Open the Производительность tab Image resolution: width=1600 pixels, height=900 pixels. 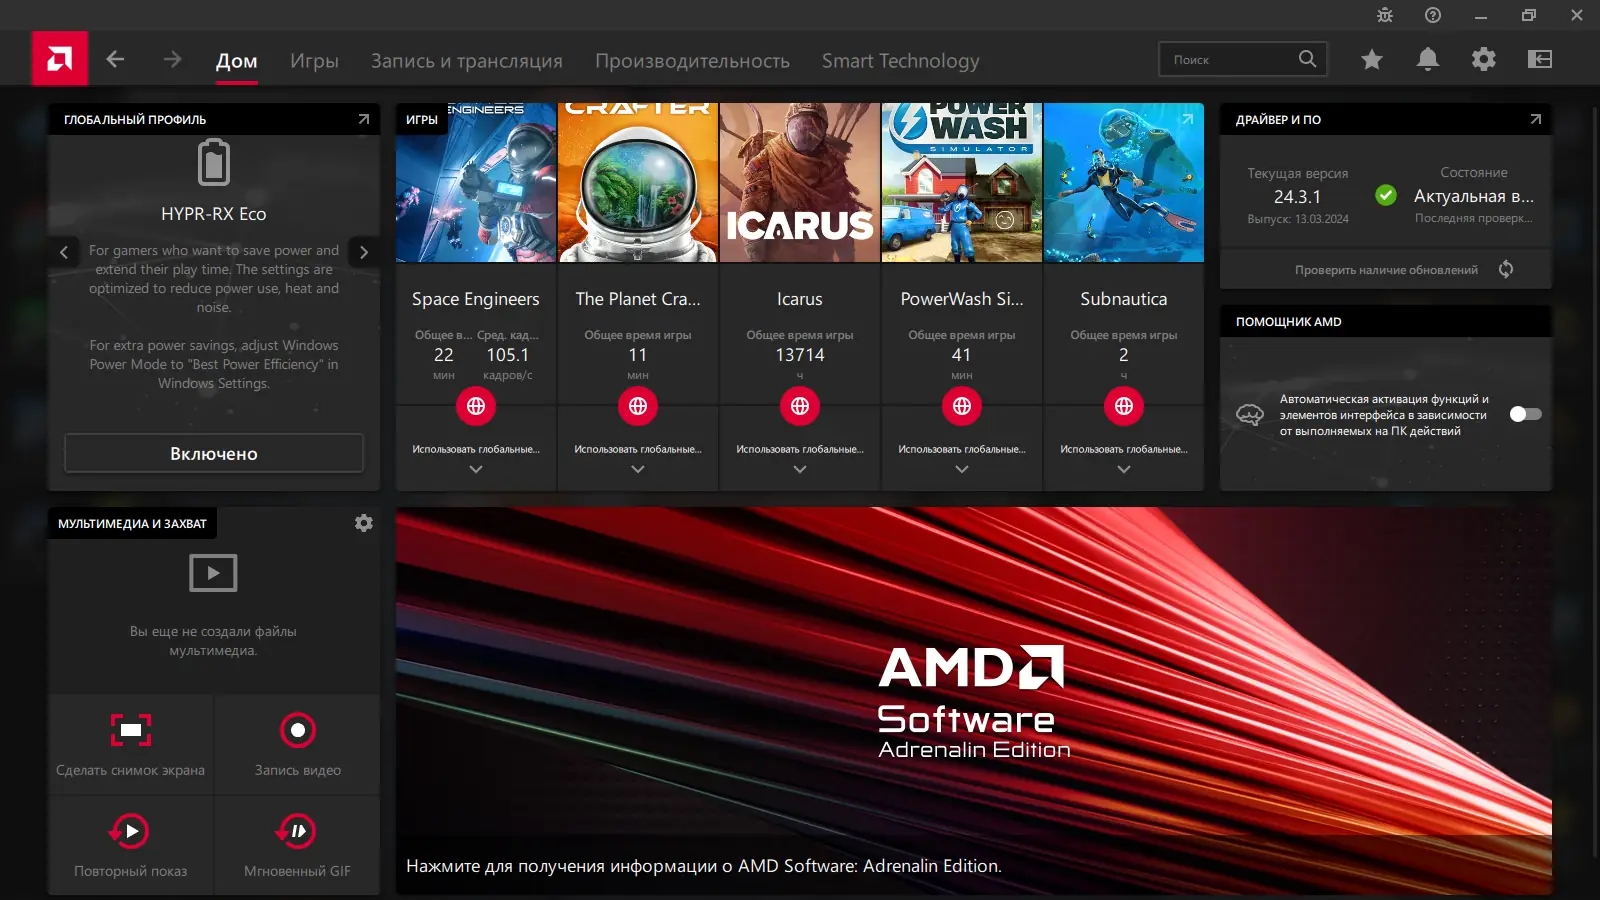692,61
